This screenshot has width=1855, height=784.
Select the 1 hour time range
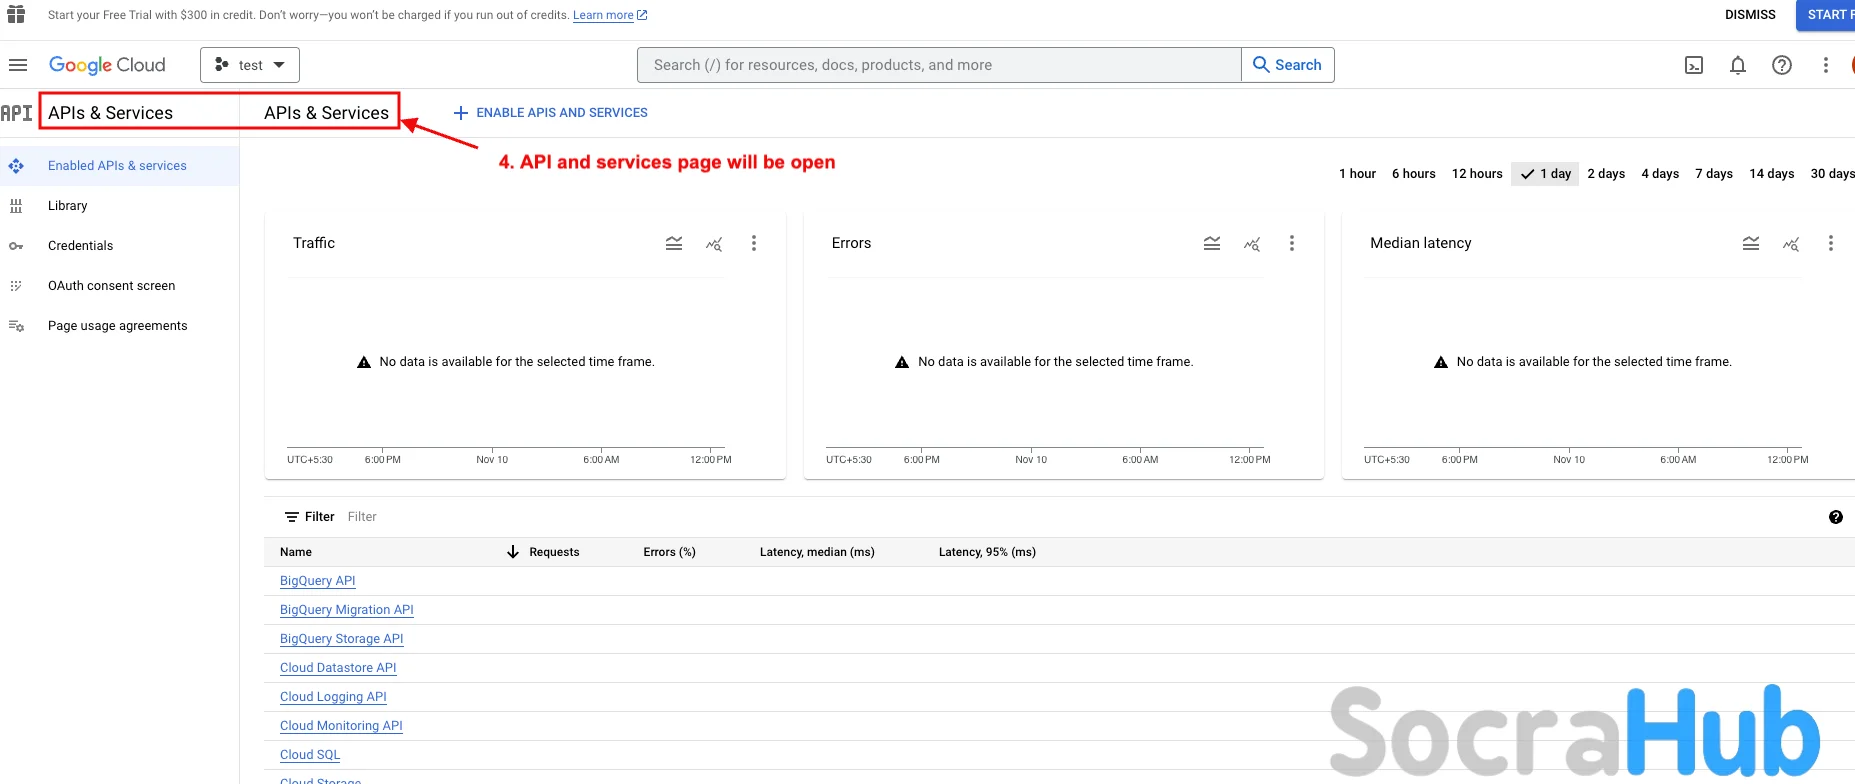point(1357,174)
